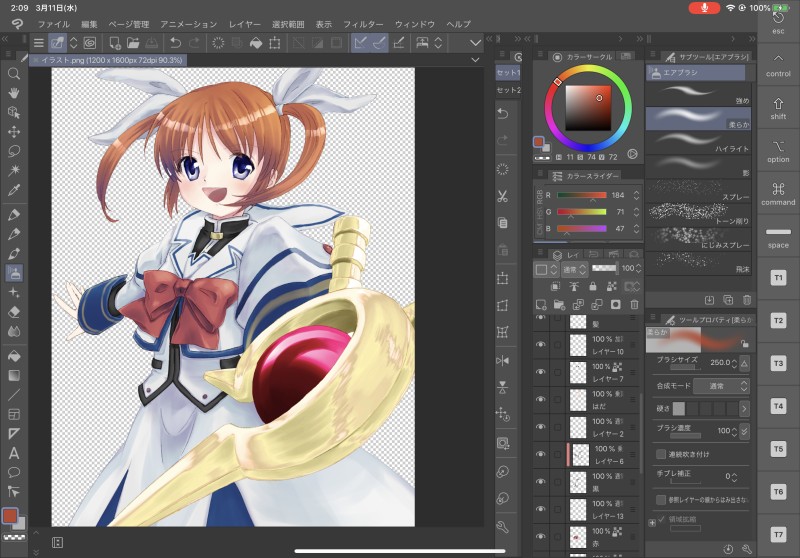Hide layer レイヤー10 with its eye icon

tap(541, 345)
